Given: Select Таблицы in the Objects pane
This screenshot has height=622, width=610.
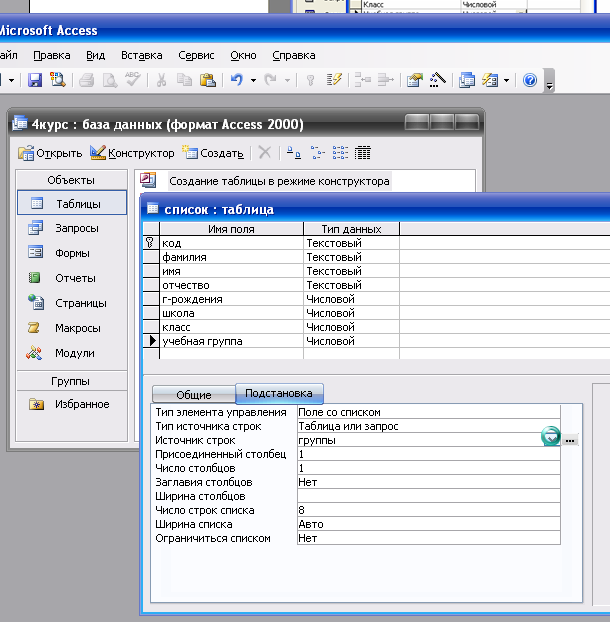Looking at the screenshot, I should [72, 203].
